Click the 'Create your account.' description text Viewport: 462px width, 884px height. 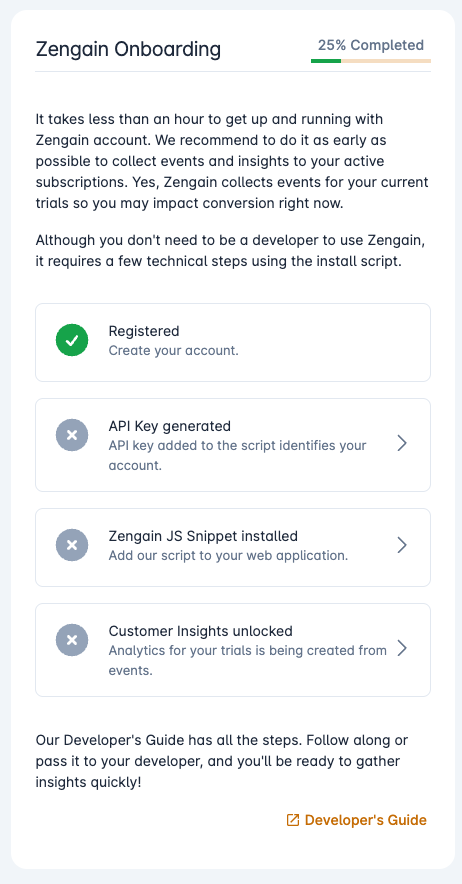pos(174,351)
